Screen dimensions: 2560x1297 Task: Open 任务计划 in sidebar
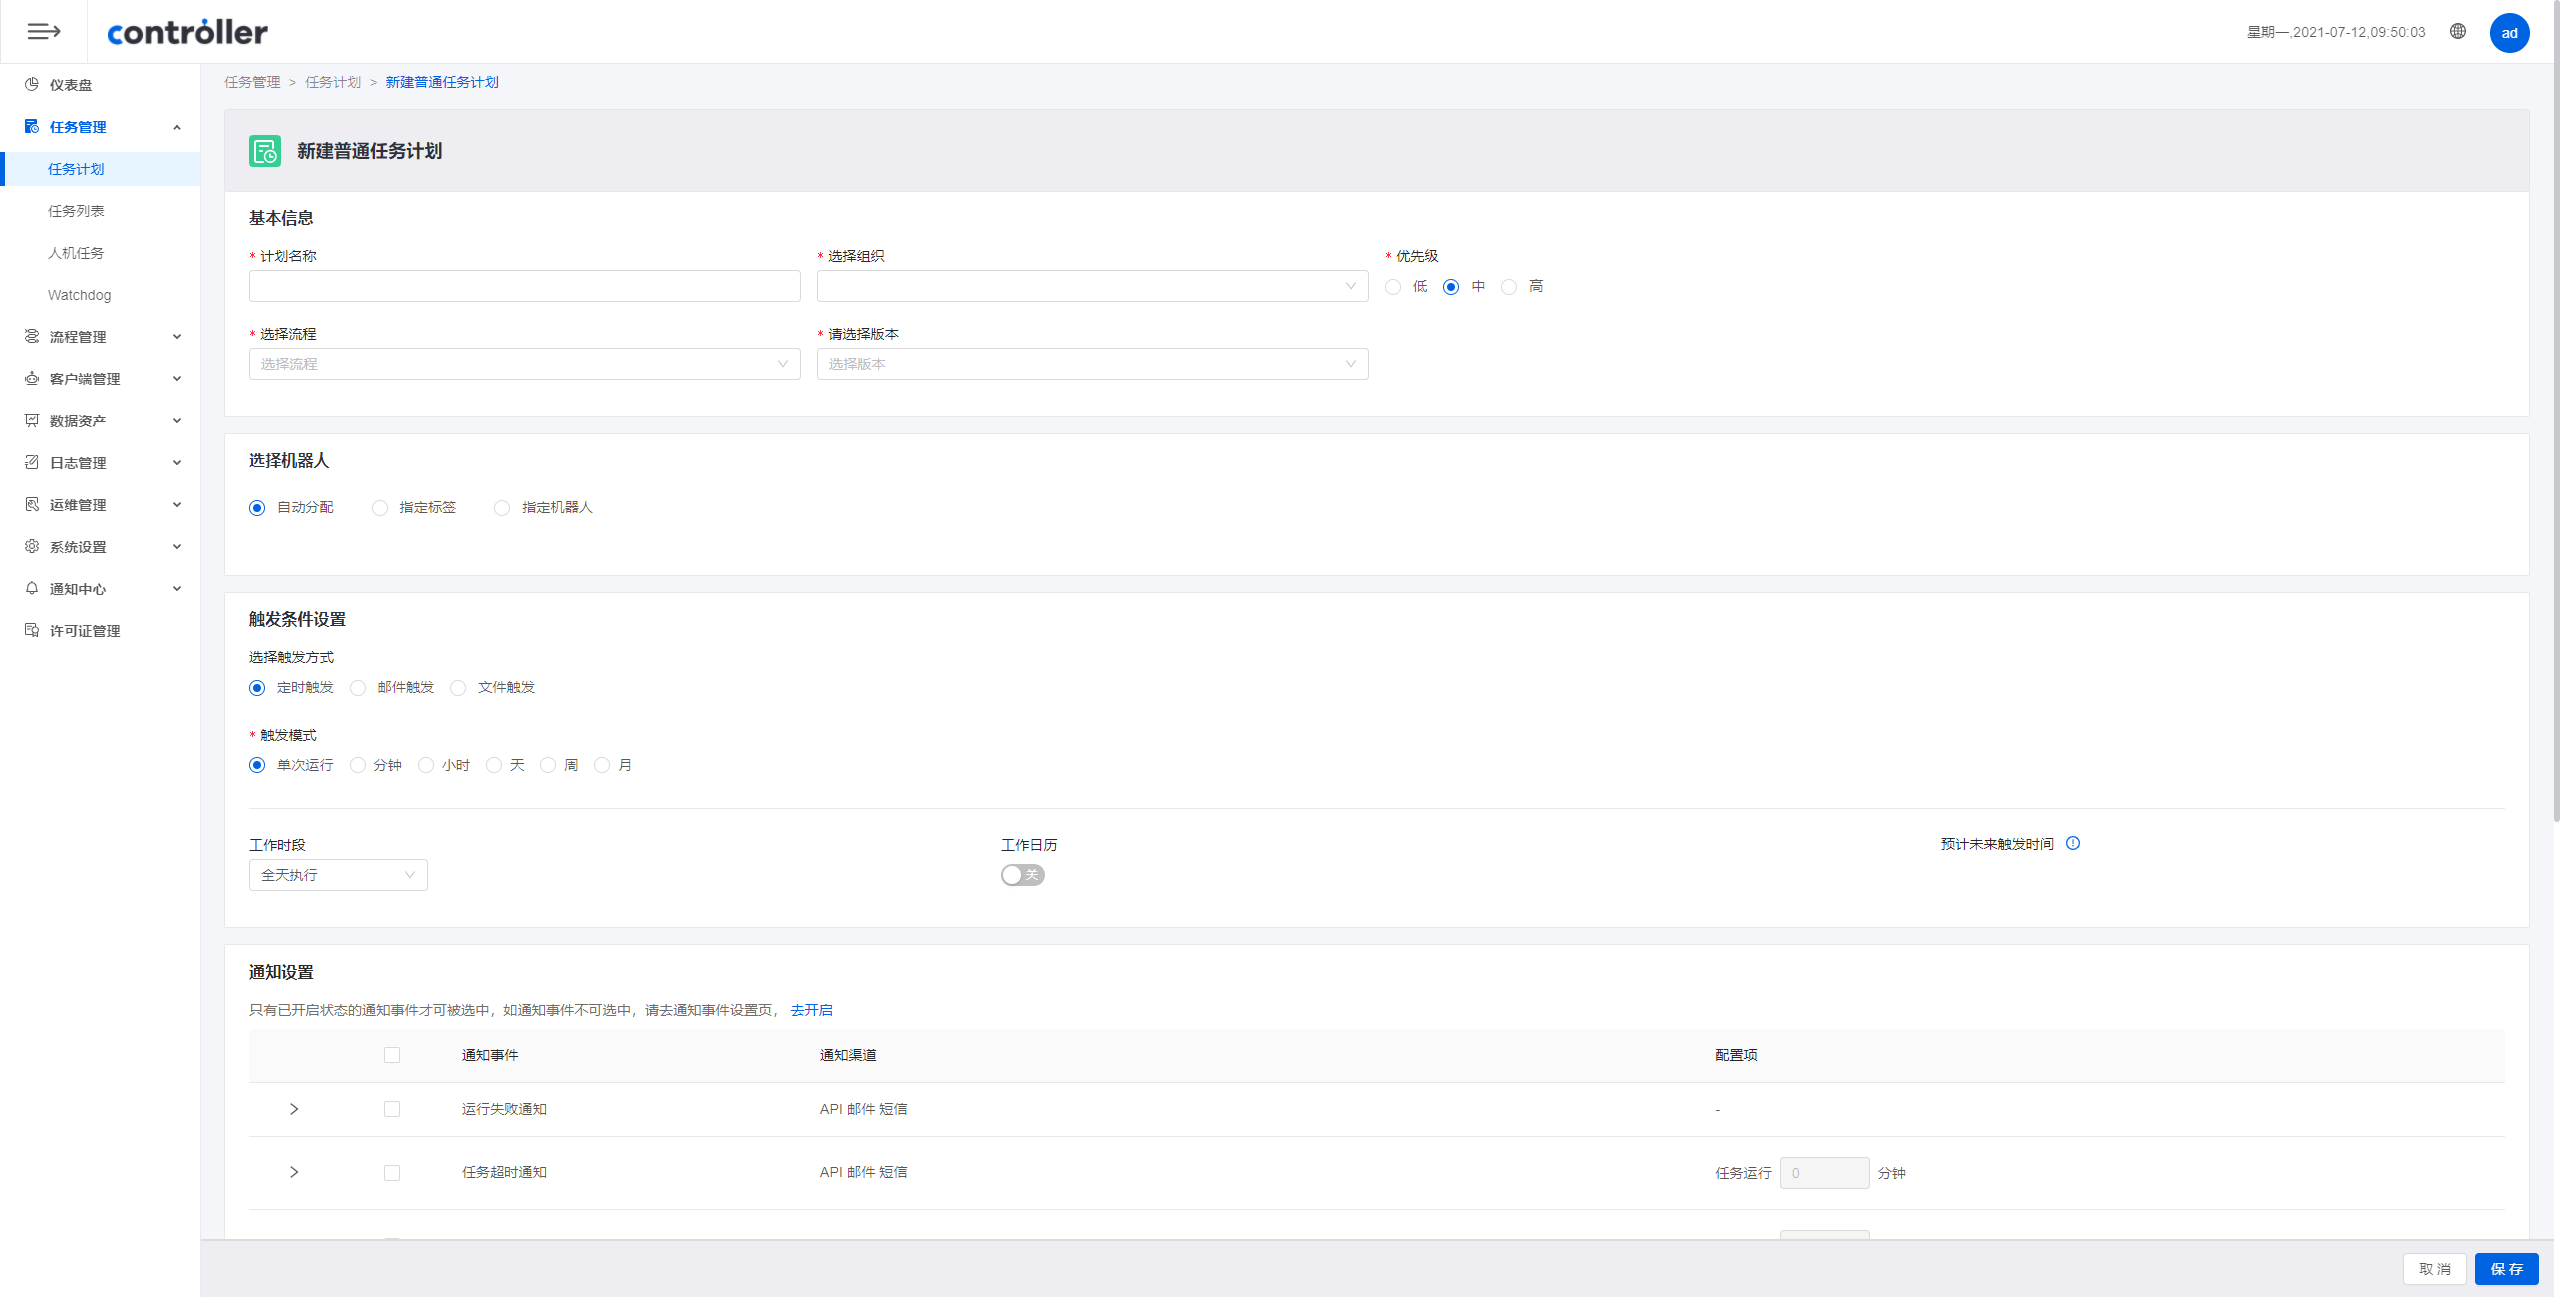100,169
